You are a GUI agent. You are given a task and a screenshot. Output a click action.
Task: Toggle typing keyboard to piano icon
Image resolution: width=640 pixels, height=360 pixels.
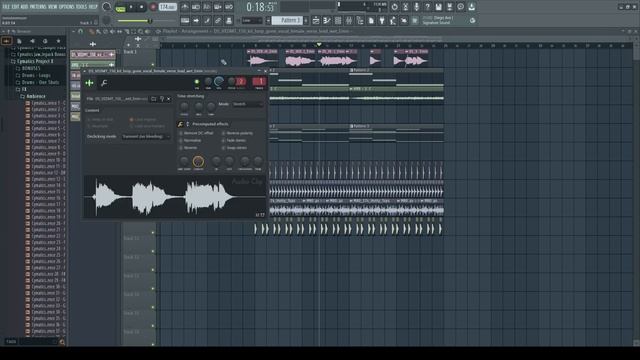coord(185,20)
